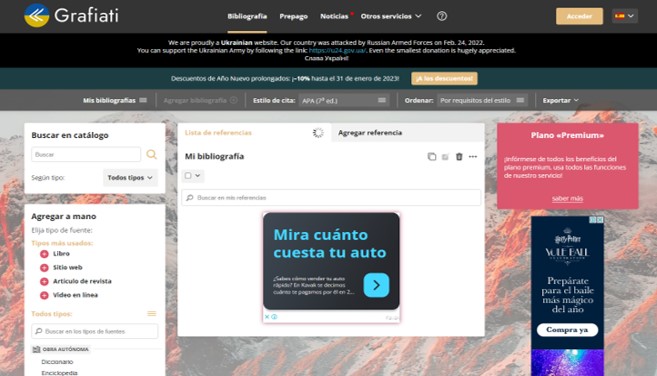Click the Kavak ad info icon
This screenshot has height=376, width=657.
(x=274, y=317)
